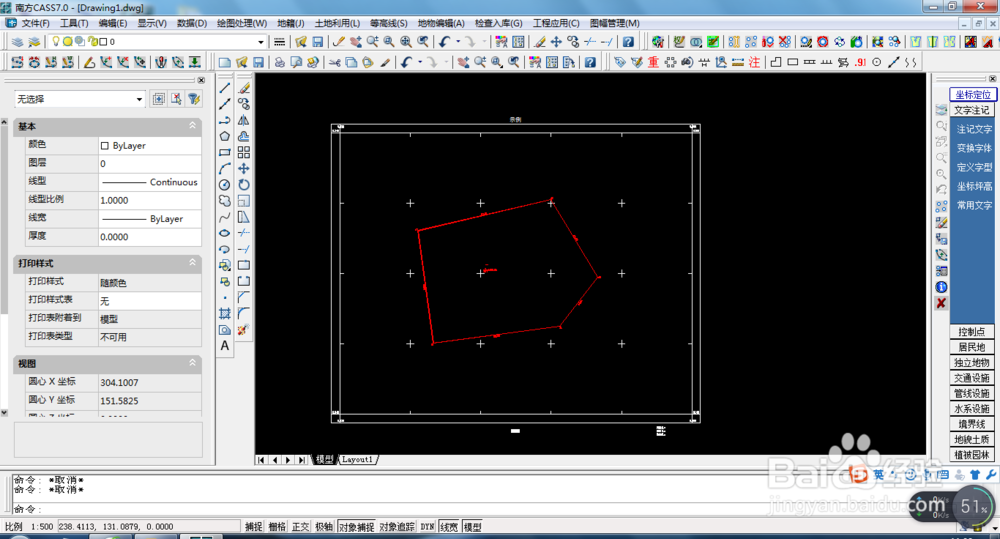
Task: Select the Mirror tool
Action: pos(244,120)
